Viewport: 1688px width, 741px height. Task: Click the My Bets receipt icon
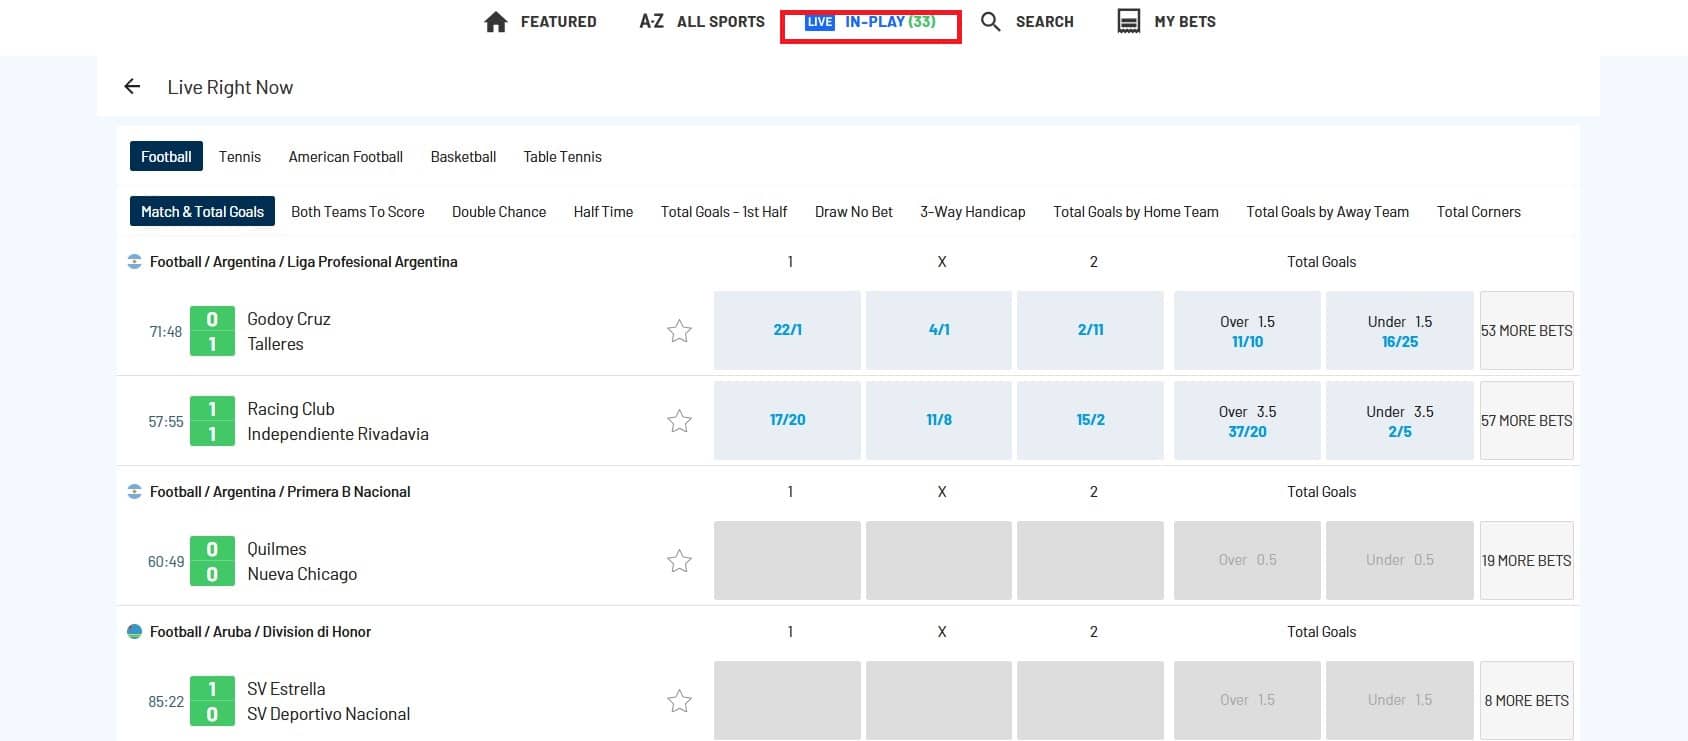point(1129,22)
